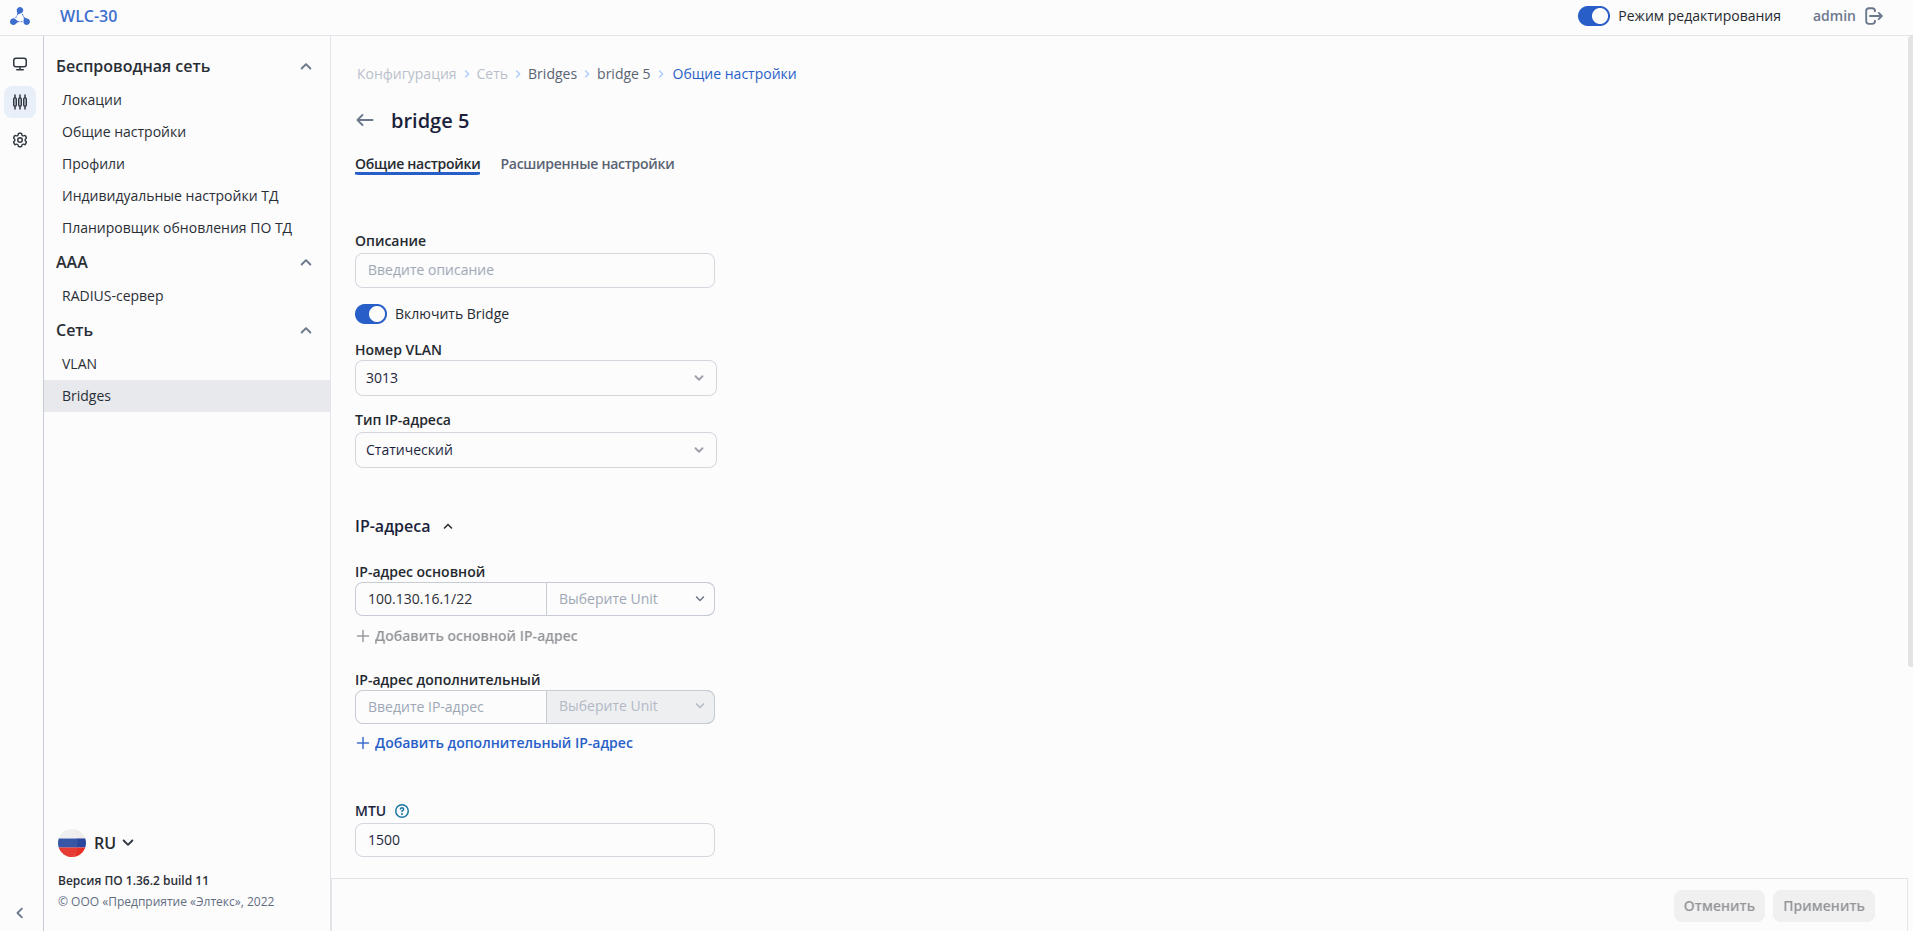Click the logout icon next to admin

(x=1874, y=16)
